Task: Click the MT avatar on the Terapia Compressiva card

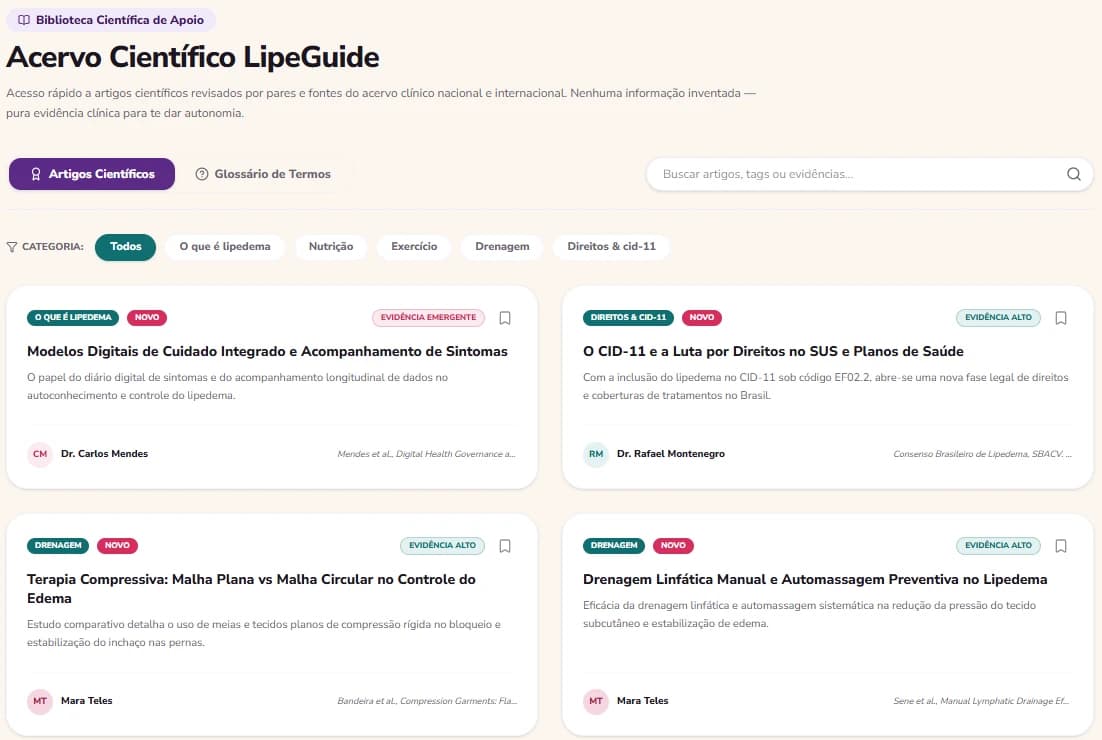Action: pos(40,701)
